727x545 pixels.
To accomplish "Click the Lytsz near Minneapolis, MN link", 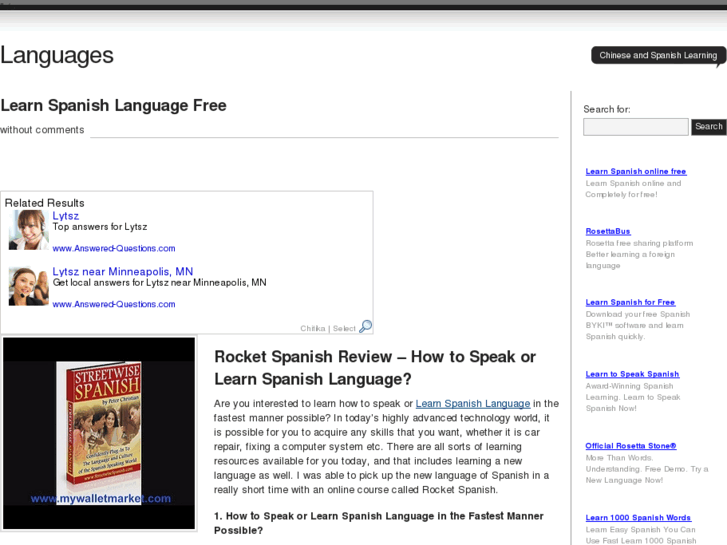I will coord(123,271).
